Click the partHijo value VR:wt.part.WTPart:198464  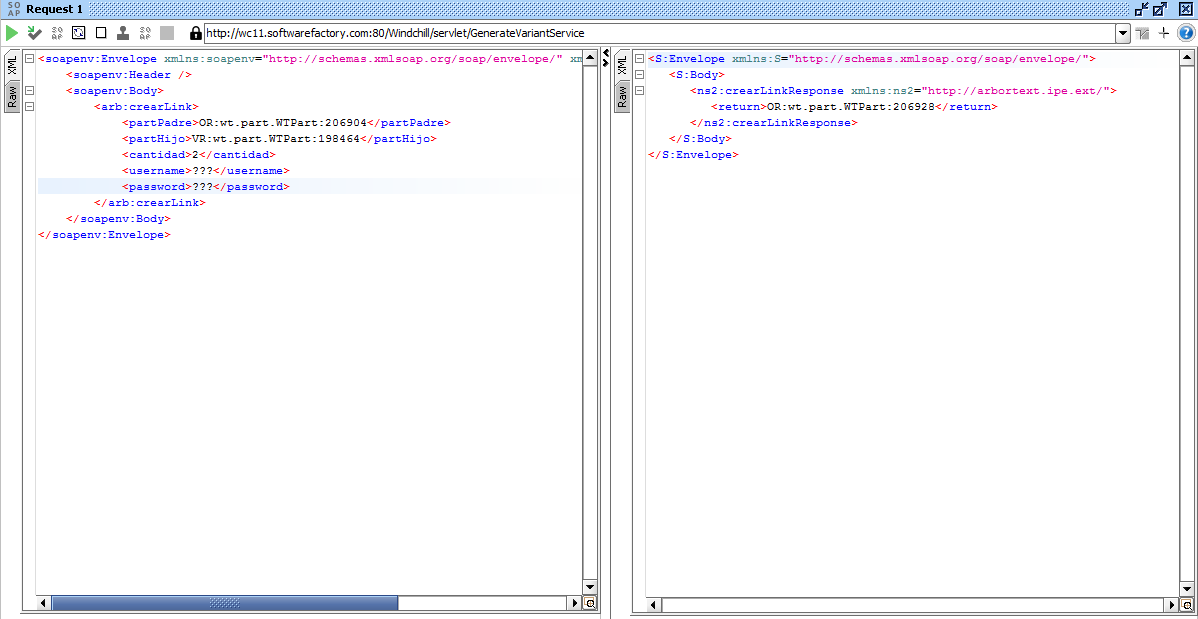point(275,139)
